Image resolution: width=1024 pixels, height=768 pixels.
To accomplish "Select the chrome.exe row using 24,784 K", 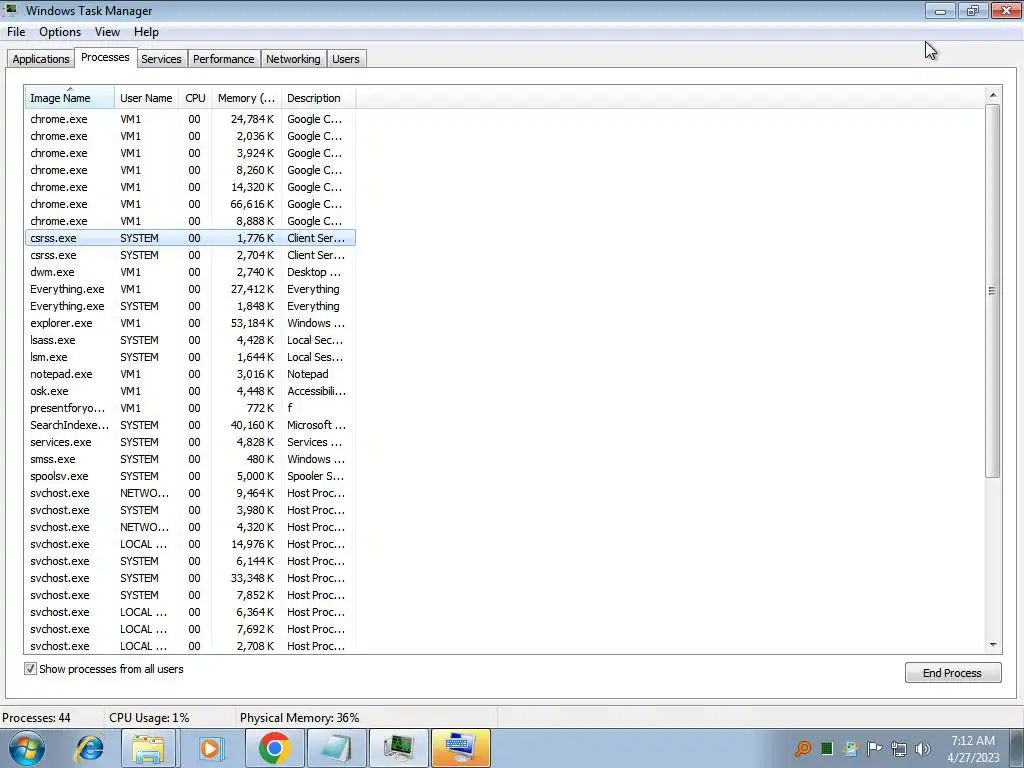I will coord(190,119).
